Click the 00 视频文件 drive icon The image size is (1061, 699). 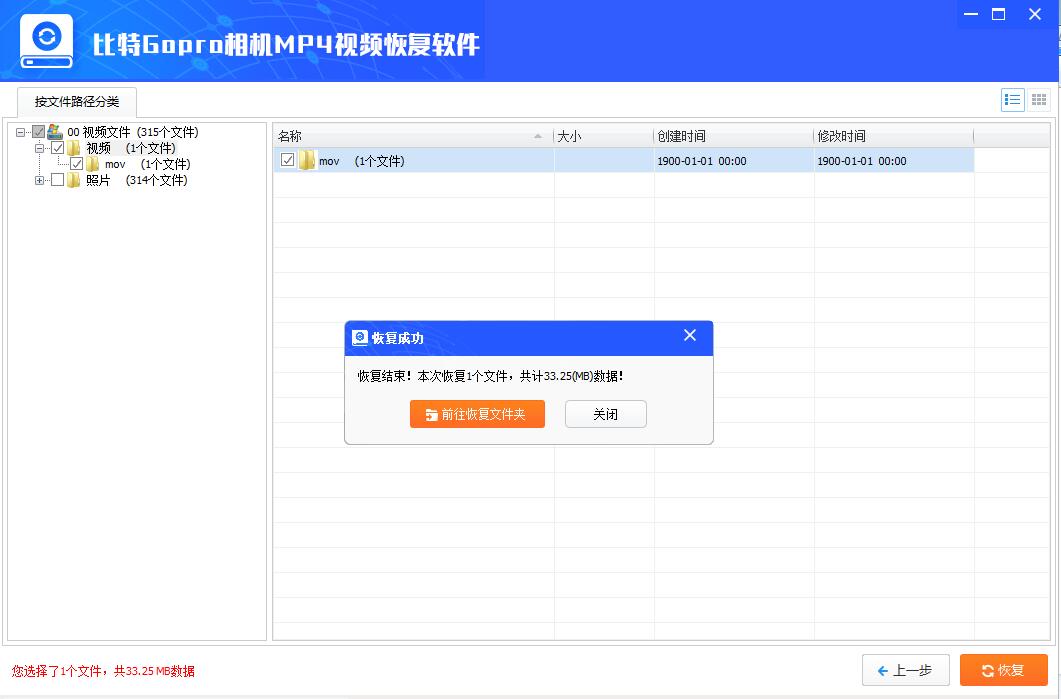(x=55, y=132)
